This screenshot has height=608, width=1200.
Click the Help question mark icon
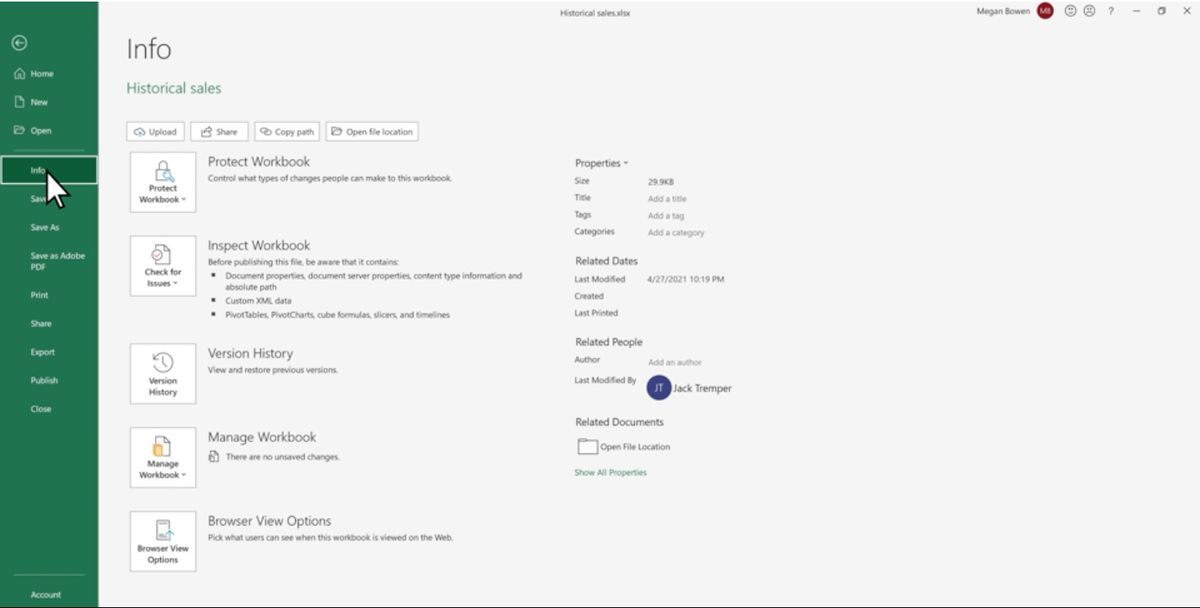tap(1111, 11)
